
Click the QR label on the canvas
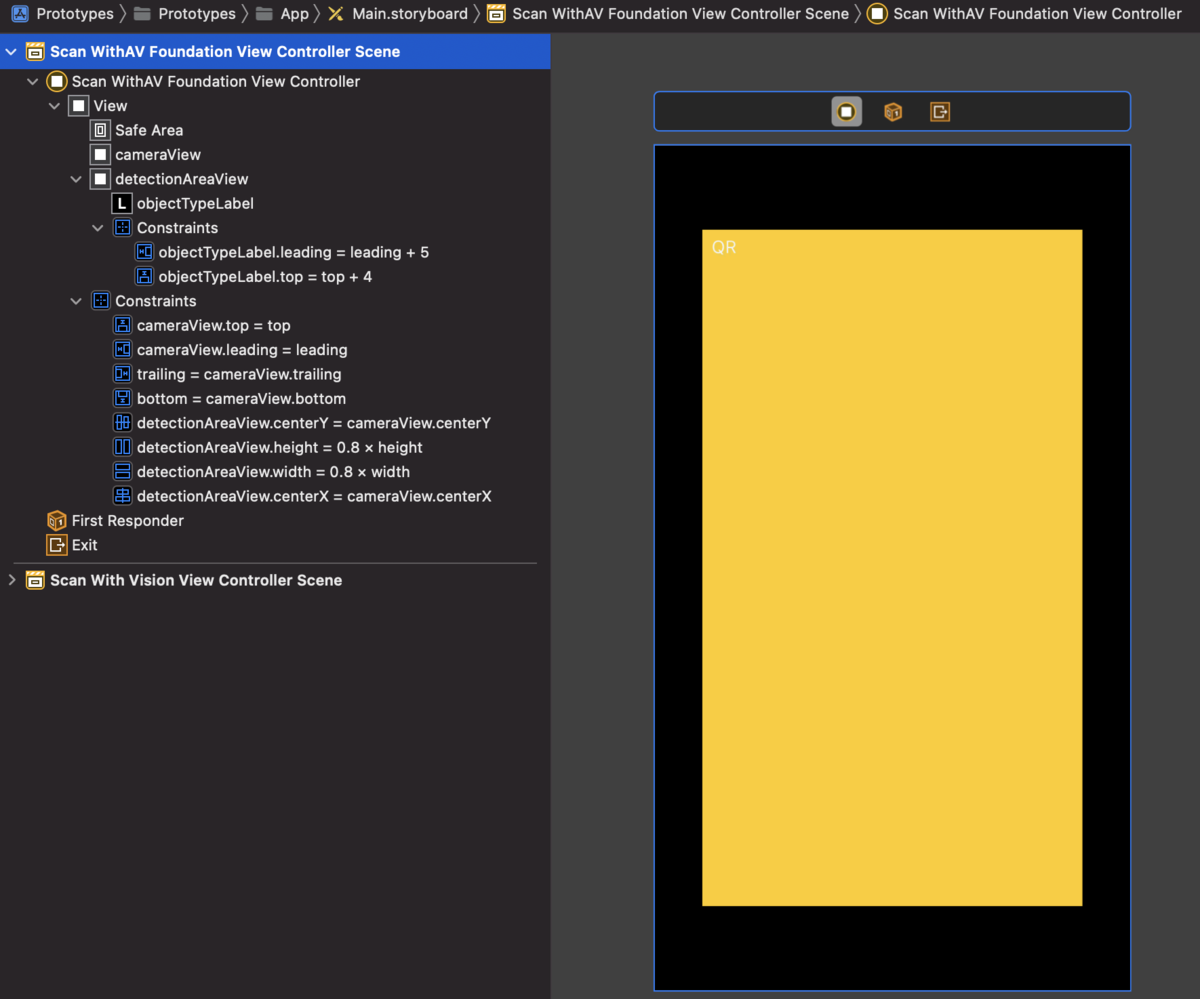click(x=724, y=247)
